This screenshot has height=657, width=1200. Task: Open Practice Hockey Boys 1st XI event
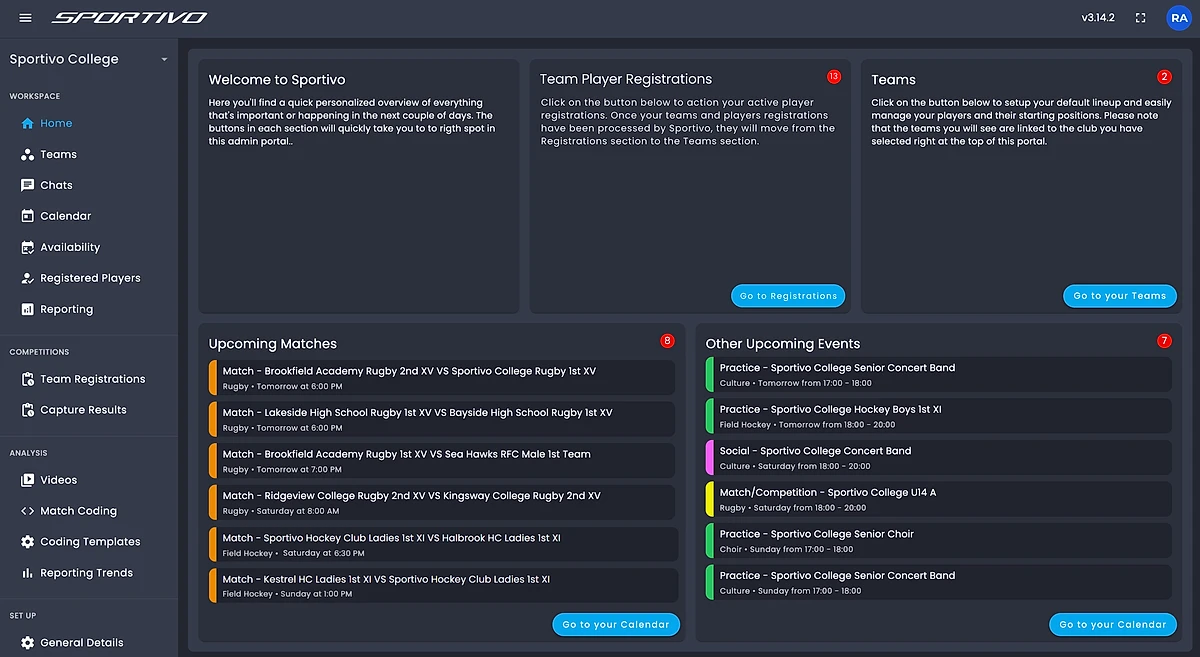pos(938,416)
